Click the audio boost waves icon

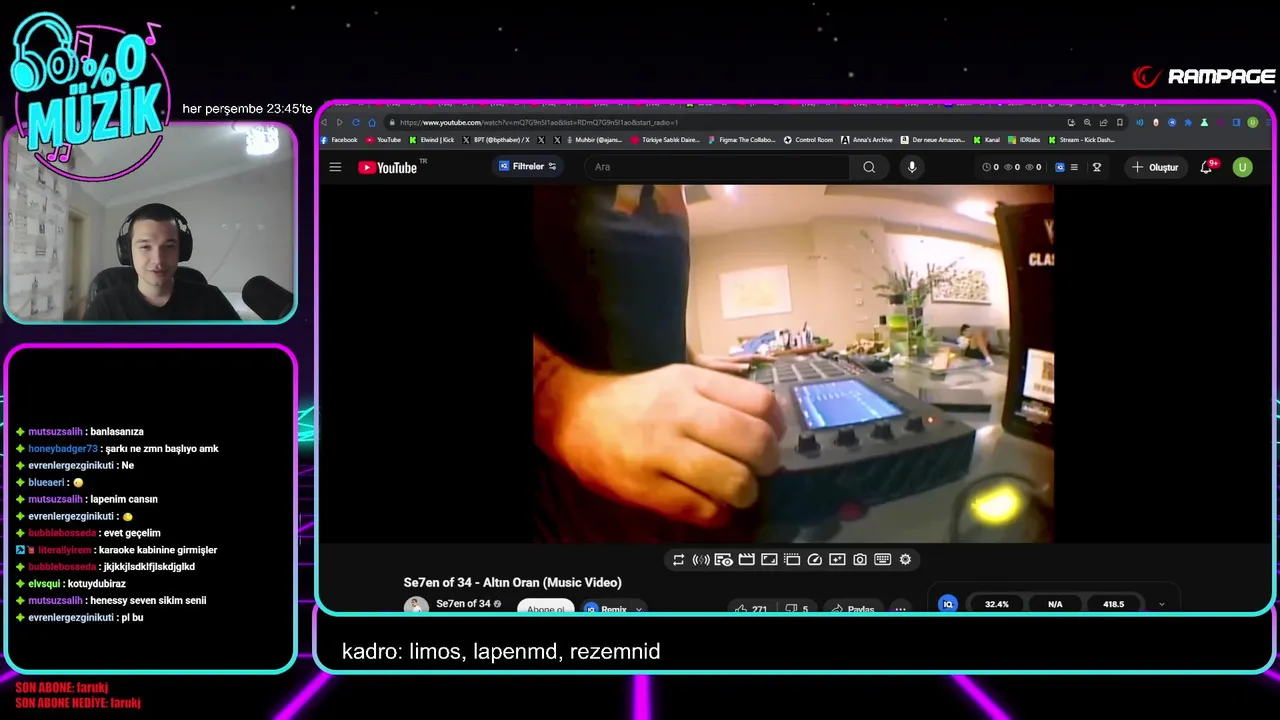pos(701,560)
